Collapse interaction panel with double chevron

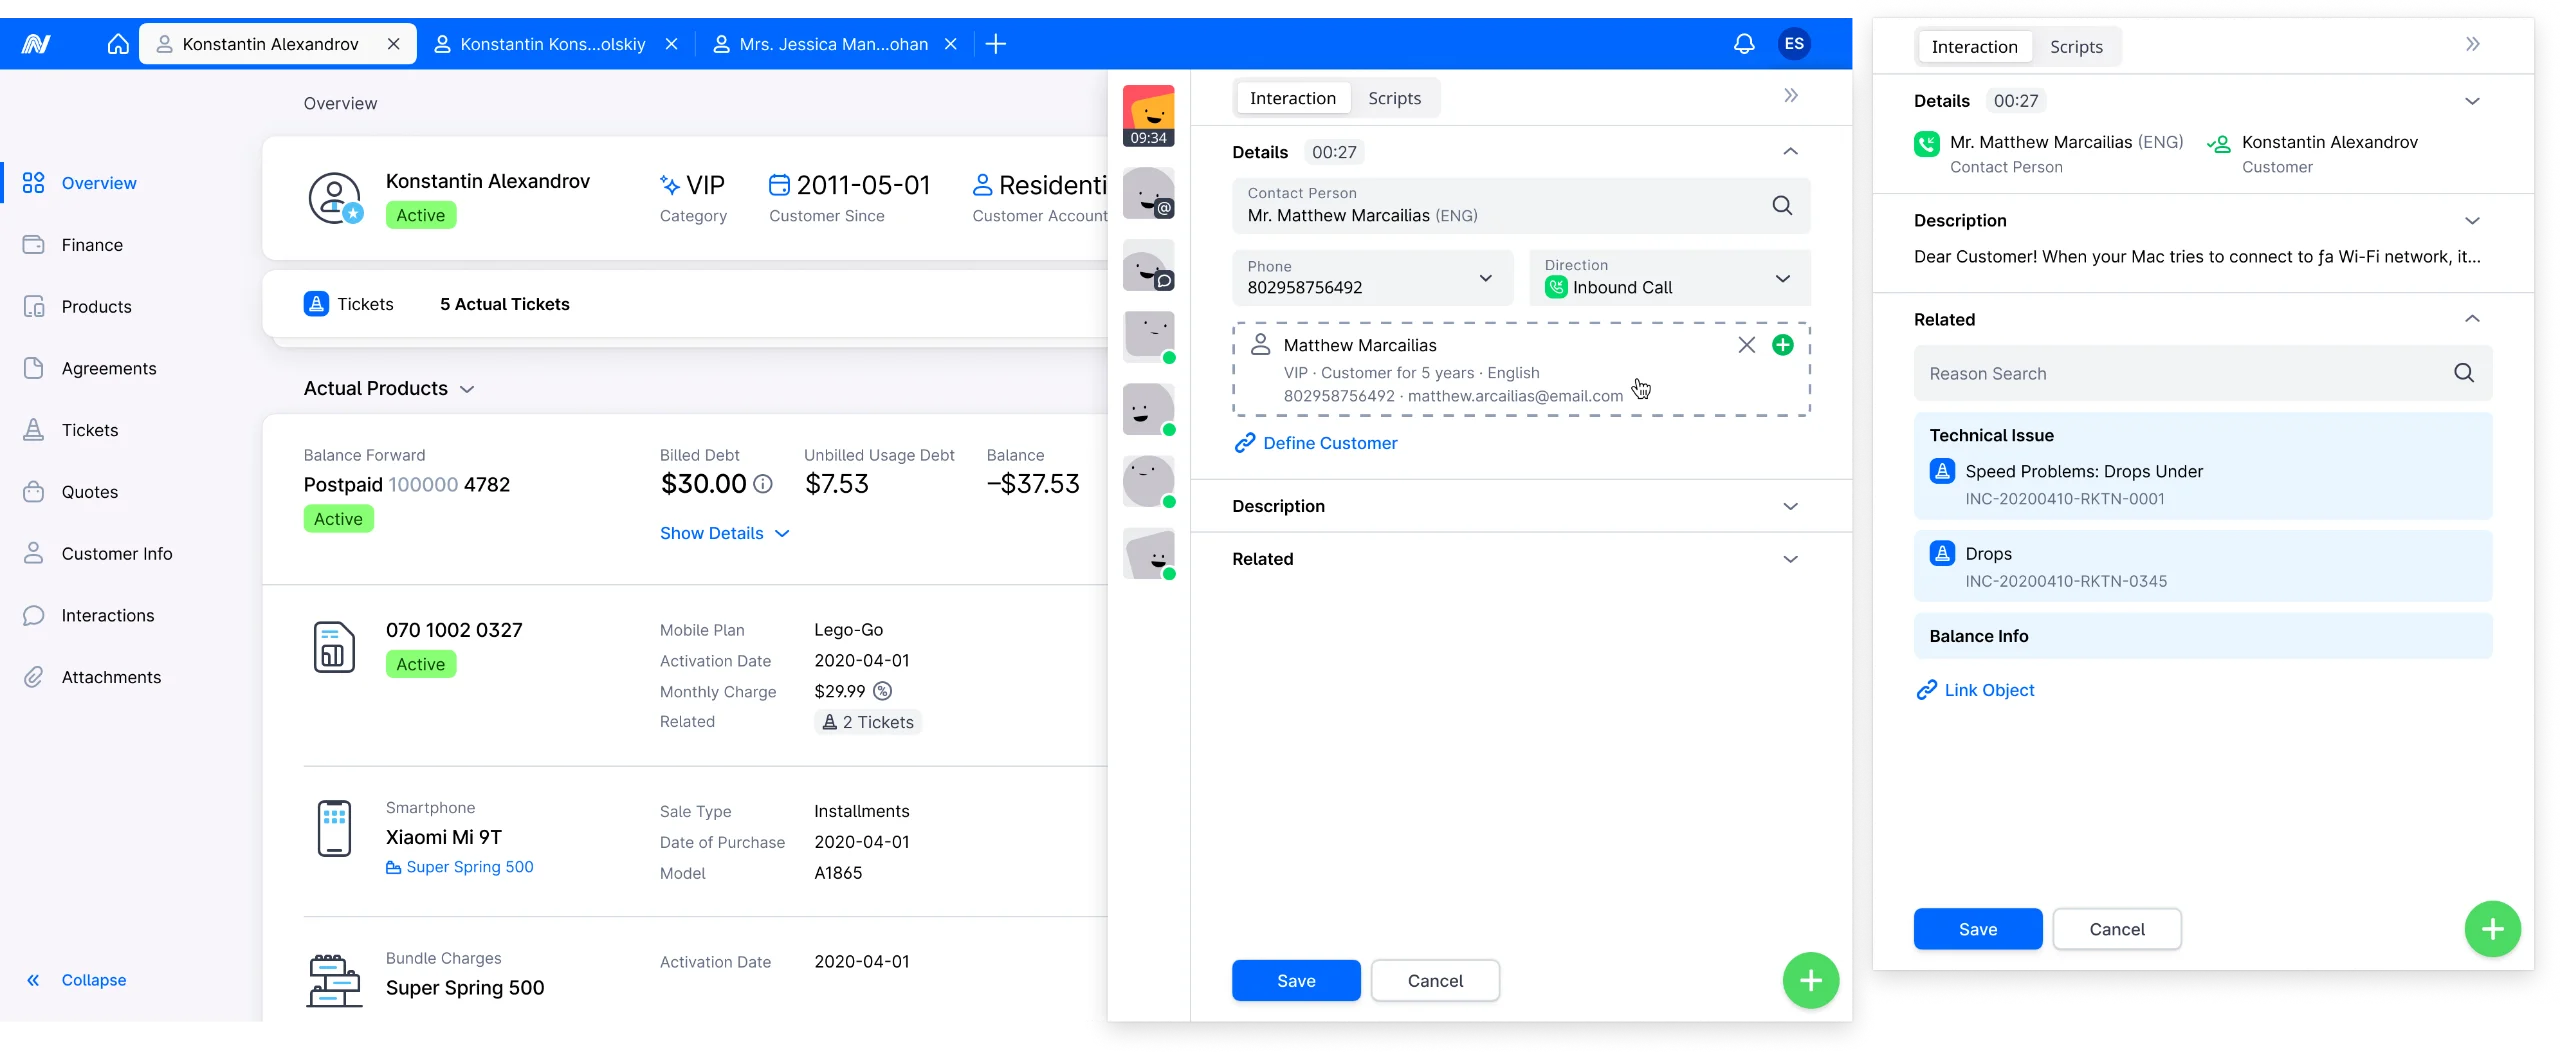[1791, 96]
